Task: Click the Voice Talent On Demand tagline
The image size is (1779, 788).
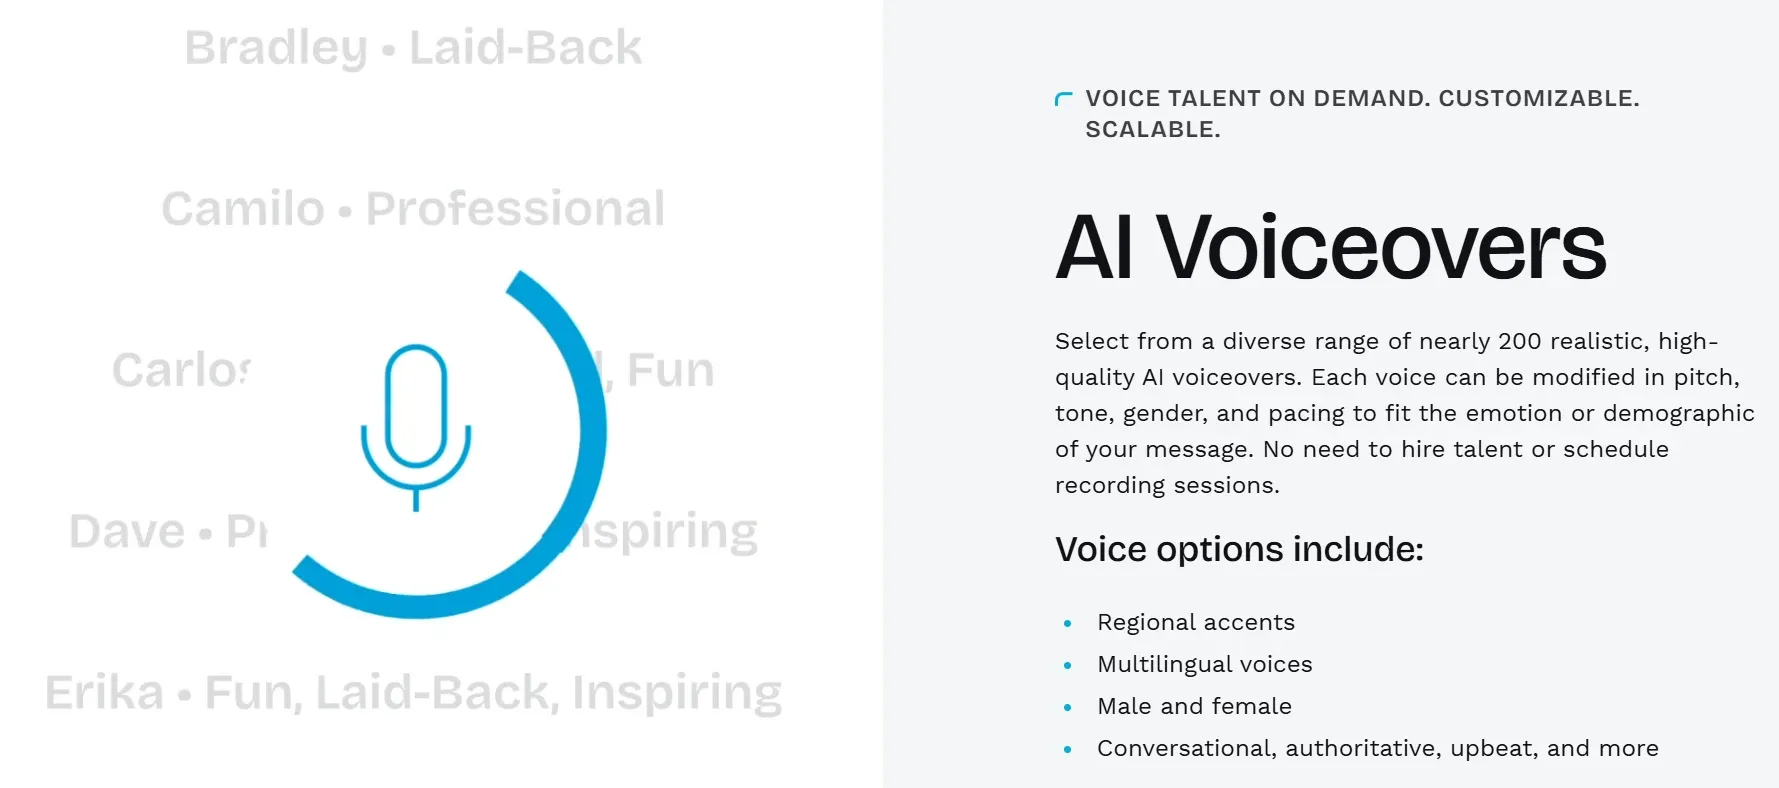Action: pos(1362,114)
